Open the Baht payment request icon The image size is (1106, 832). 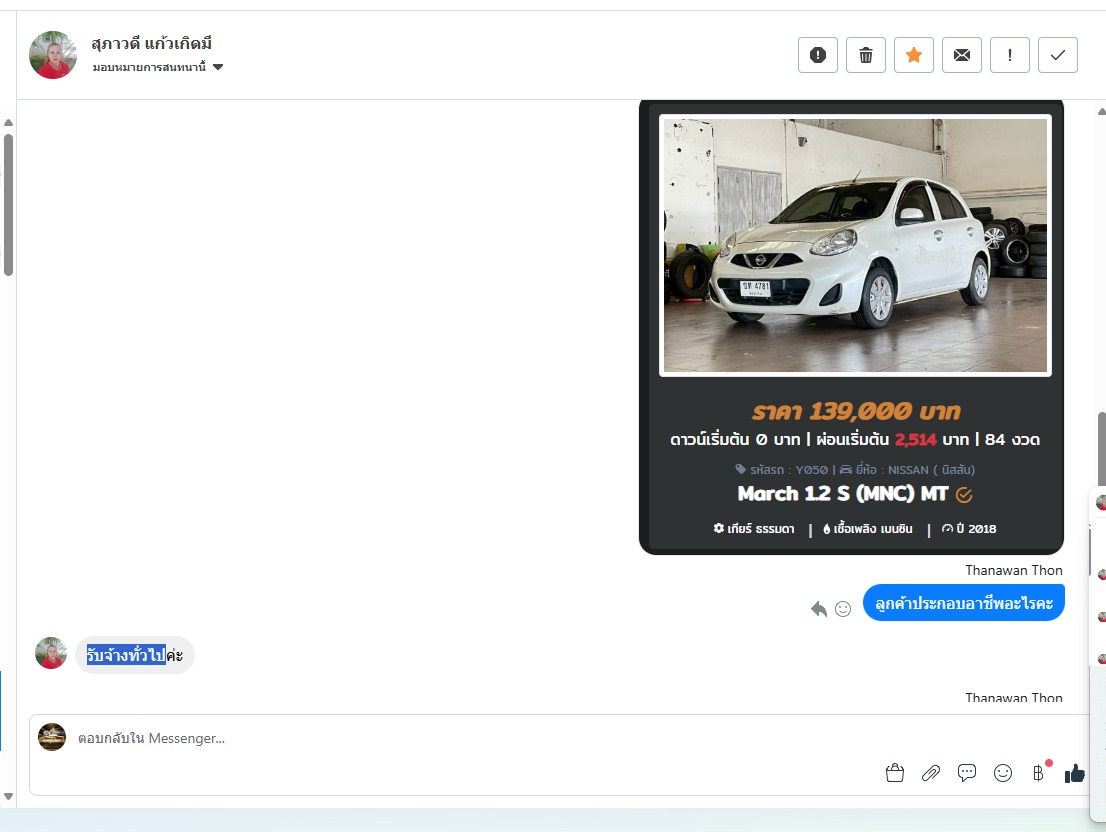point(1039,773)
